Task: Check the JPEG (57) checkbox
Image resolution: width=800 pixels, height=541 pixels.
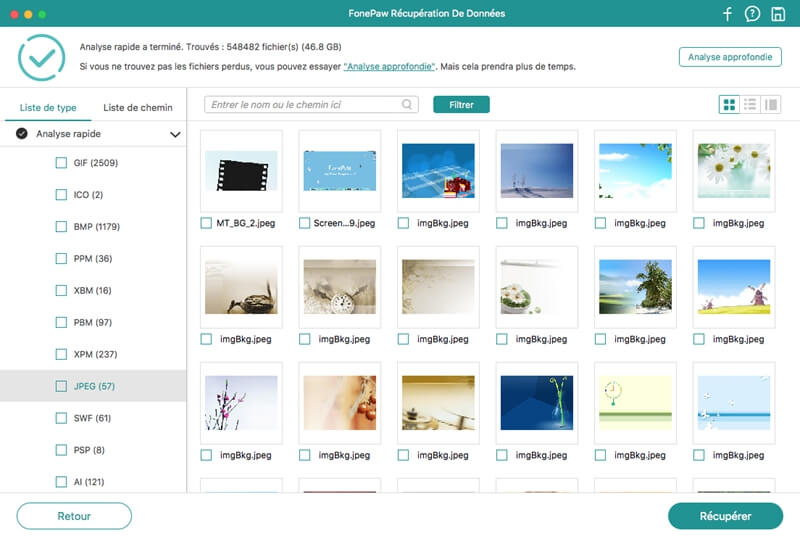Action: coord(61,386)
